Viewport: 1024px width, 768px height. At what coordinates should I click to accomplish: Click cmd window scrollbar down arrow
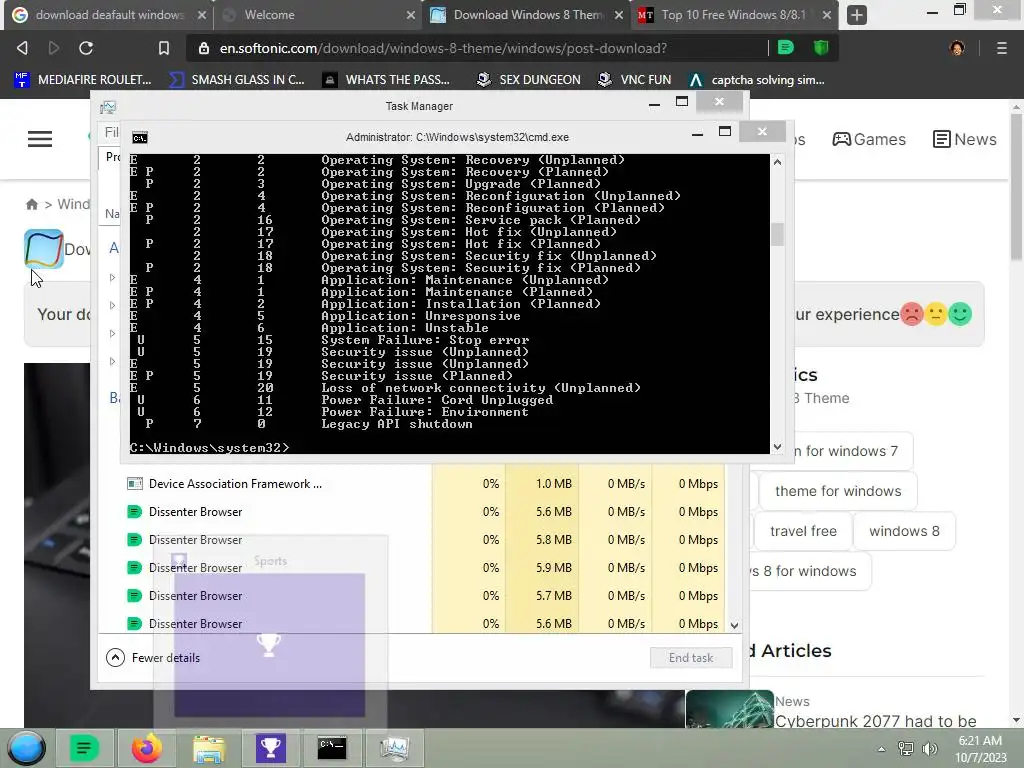pyautogui.click(x=777, y=447)
